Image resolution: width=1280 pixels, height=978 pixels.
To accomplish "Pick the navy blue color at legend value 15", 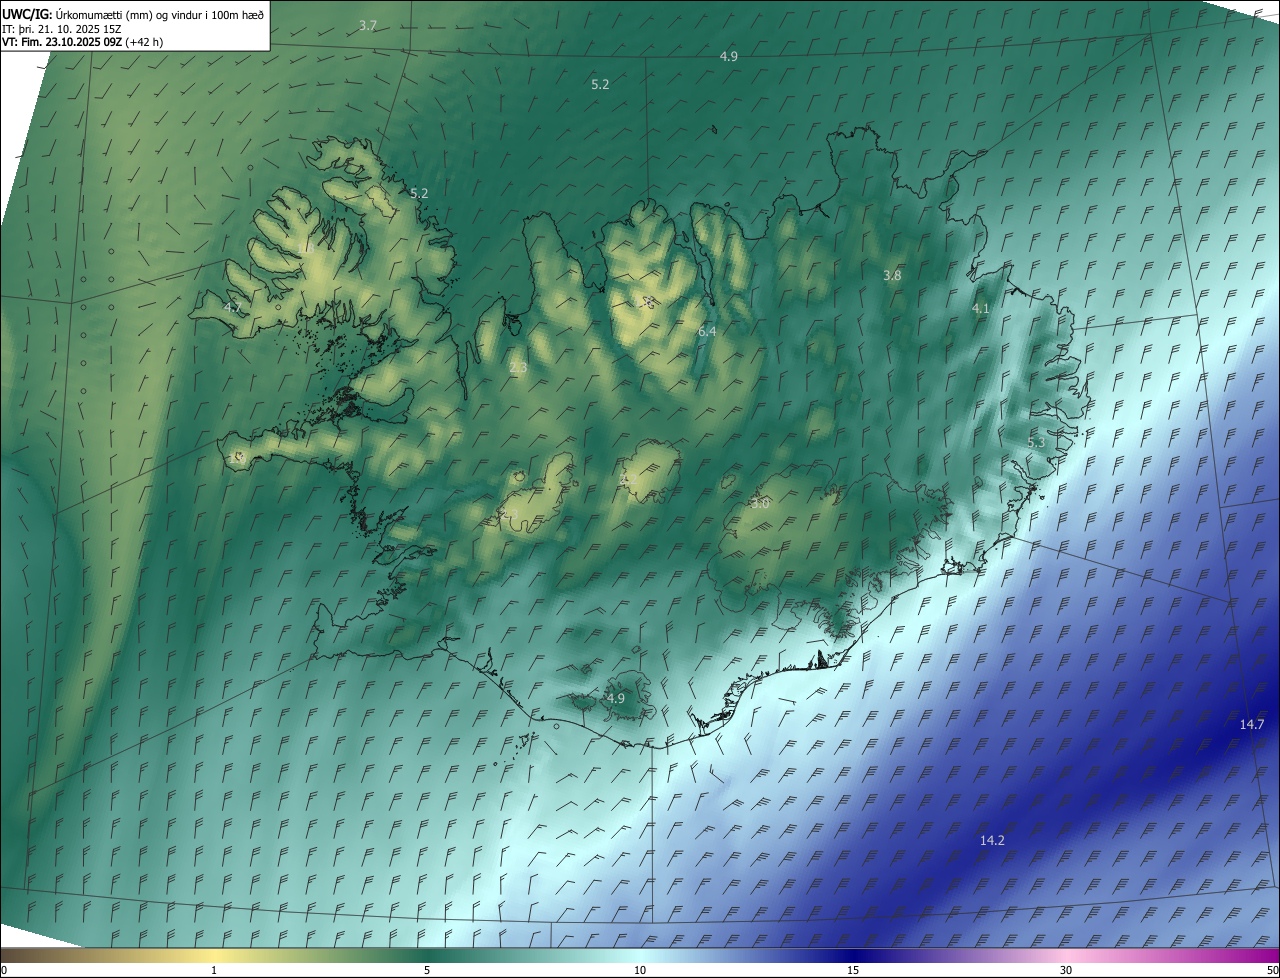I will [x=853, y=956].
